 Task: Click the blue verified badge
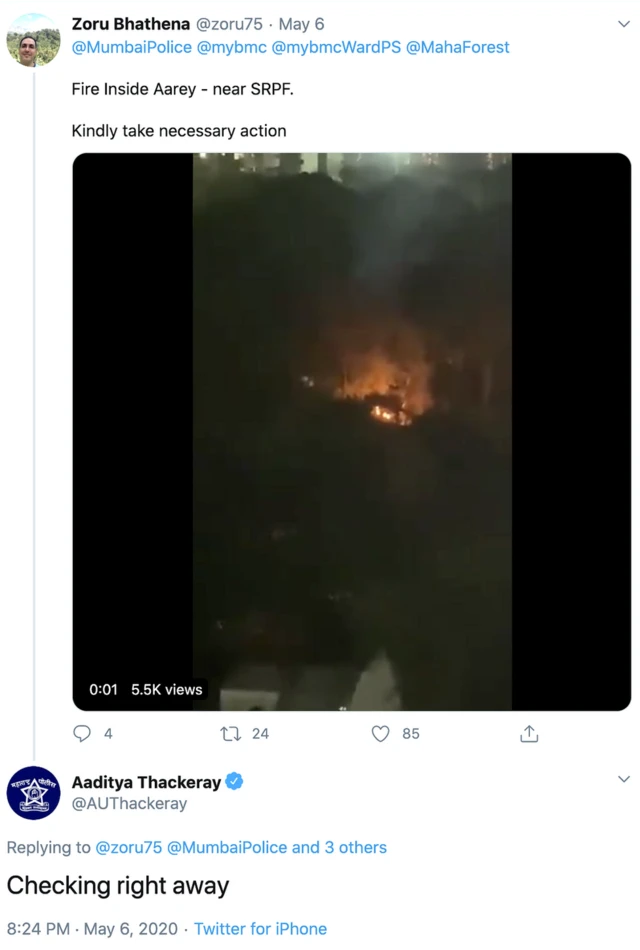[235, 782]
